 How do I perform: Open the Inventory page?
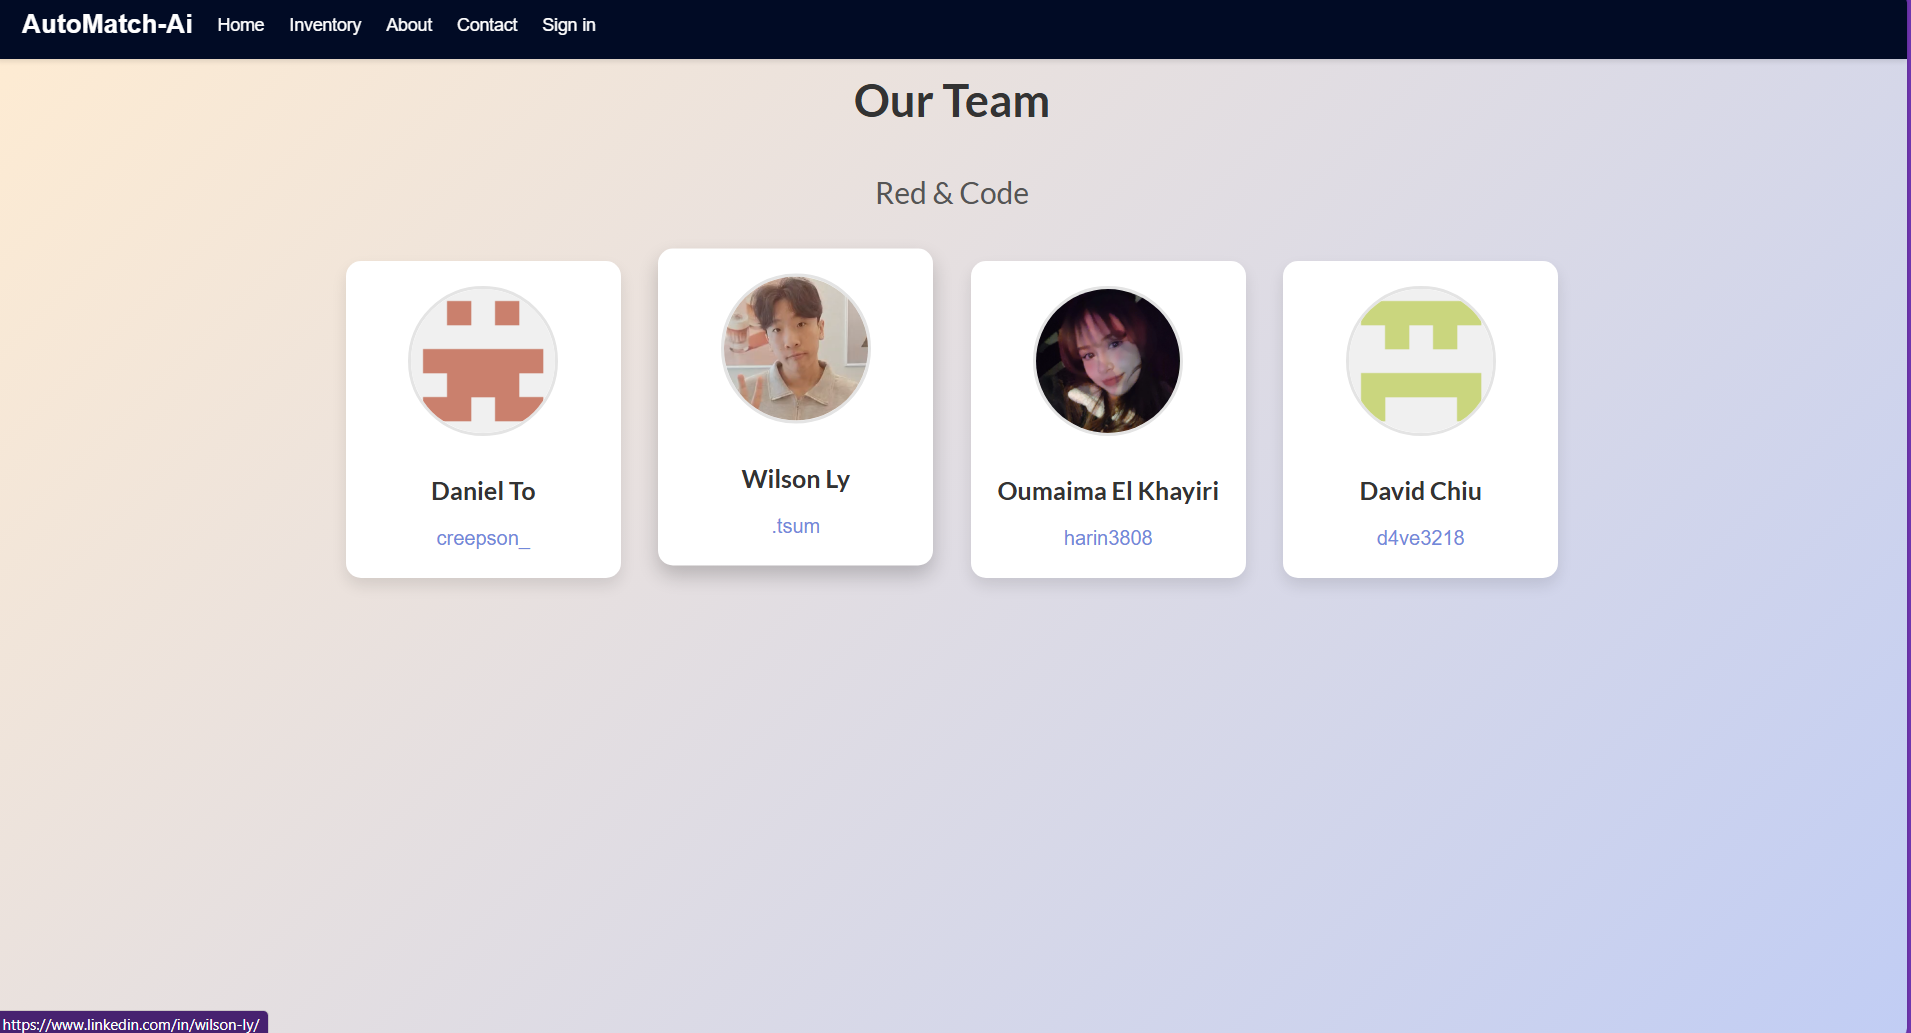pos(325,25)
